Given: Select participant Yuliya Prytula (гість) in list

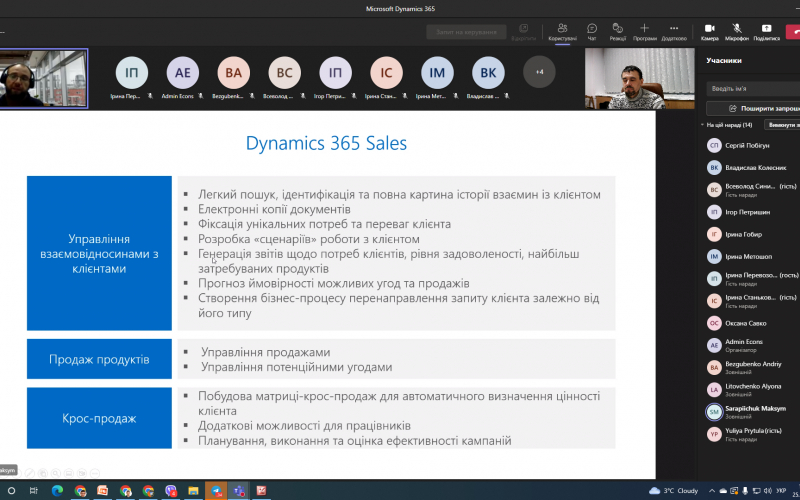Looking at the screenshot, I should click(753, 434).
